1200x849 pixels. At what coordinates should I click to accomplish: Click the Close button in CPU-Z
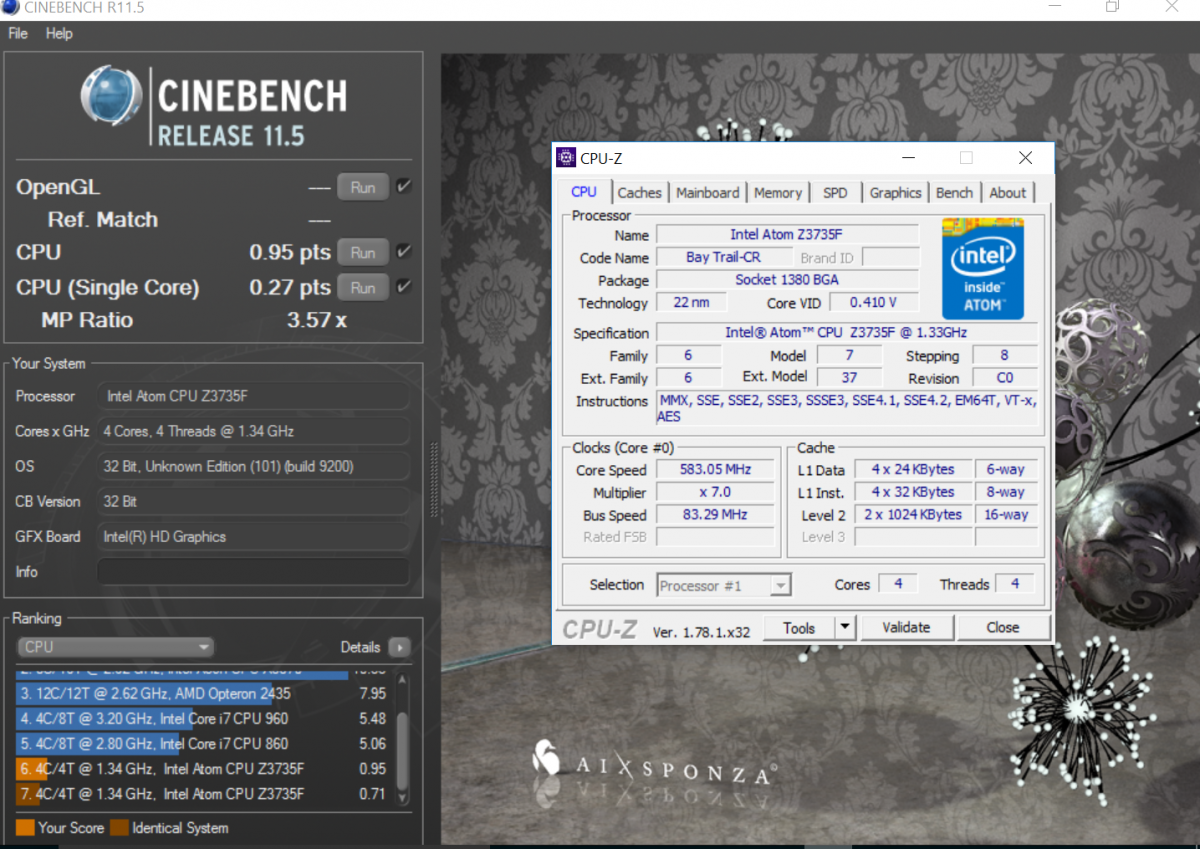tap(1002, 628)
